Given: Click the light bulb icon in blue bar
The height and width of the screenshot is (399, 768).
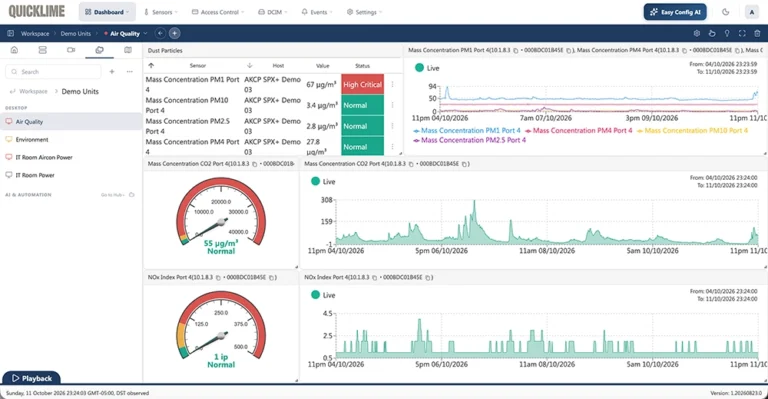Looking at the screenshot, I should 727,33.
